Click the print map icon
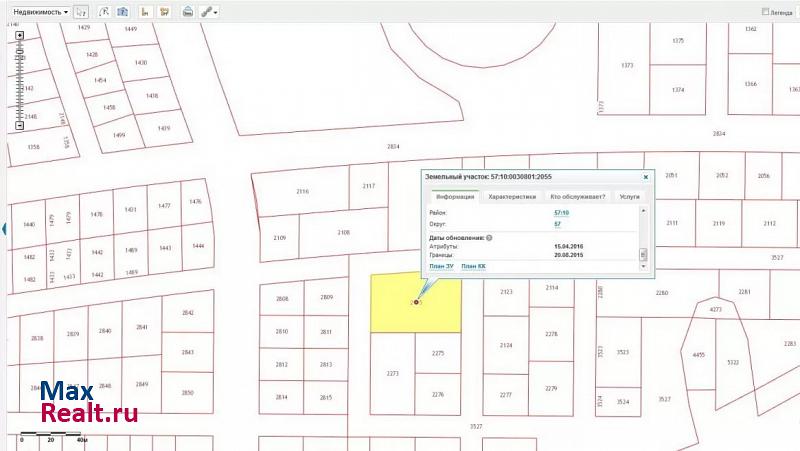800x451 pixels. [x=187, y=13]
